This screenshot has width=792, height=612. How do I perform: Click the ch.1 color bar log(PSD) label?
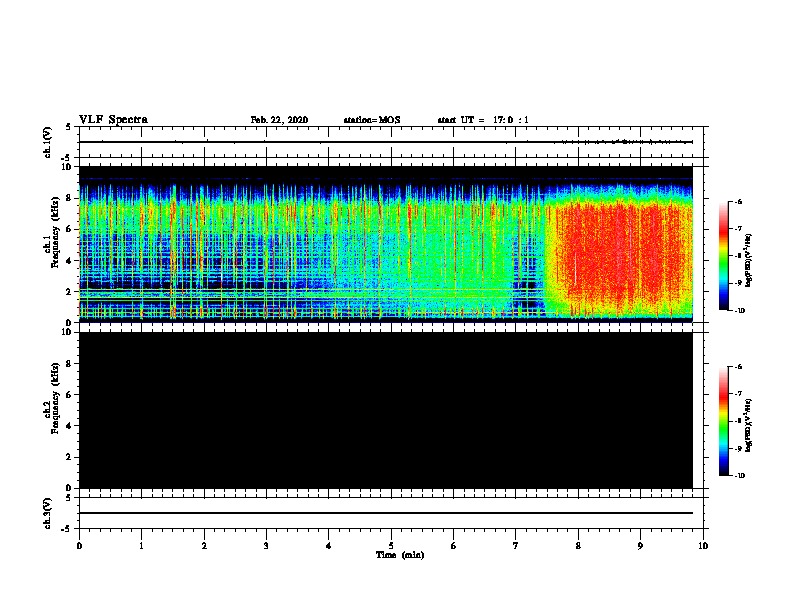click(748, 260)
